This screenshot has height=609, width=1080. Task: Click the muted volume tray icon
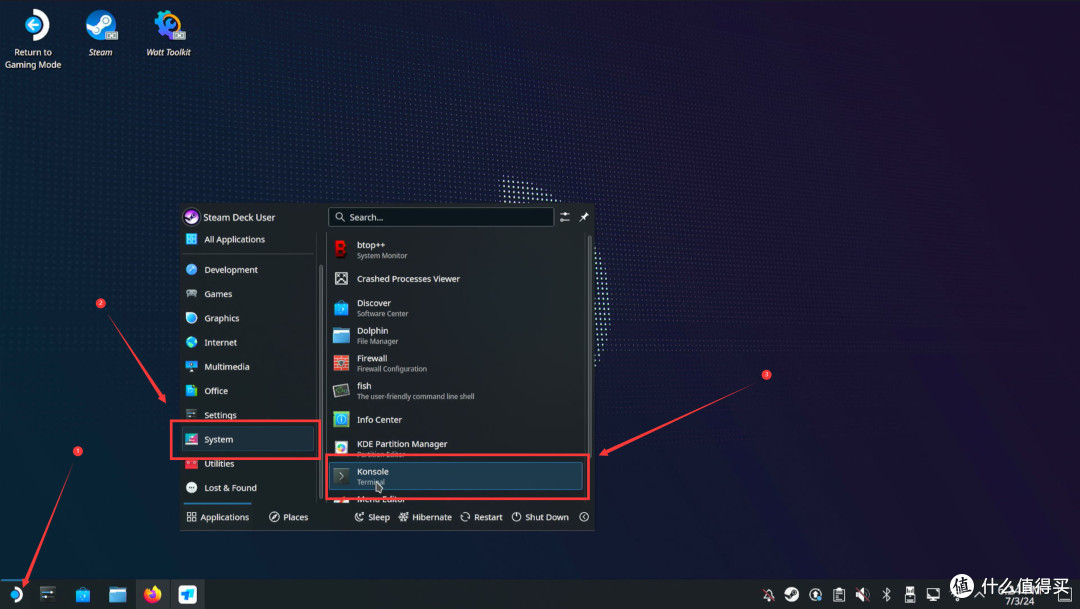(862, 595)
